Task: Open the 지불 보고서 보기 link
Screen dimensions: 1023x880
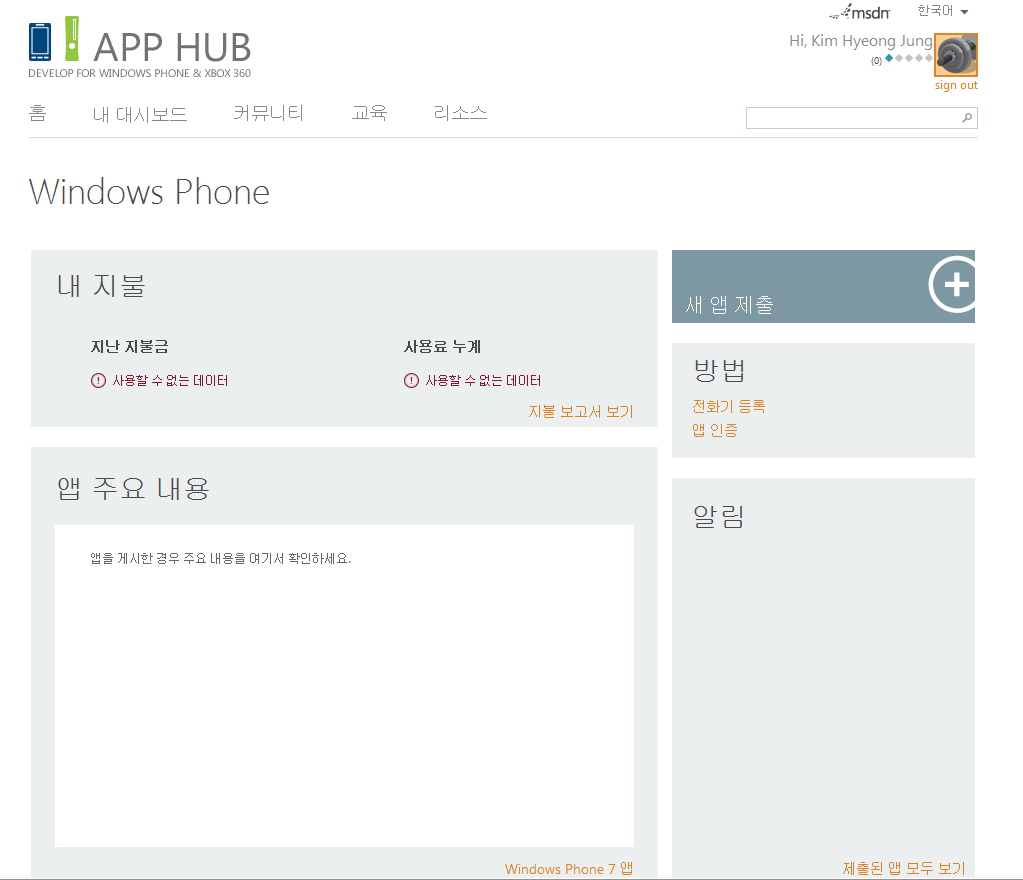Action: [581, 412]
